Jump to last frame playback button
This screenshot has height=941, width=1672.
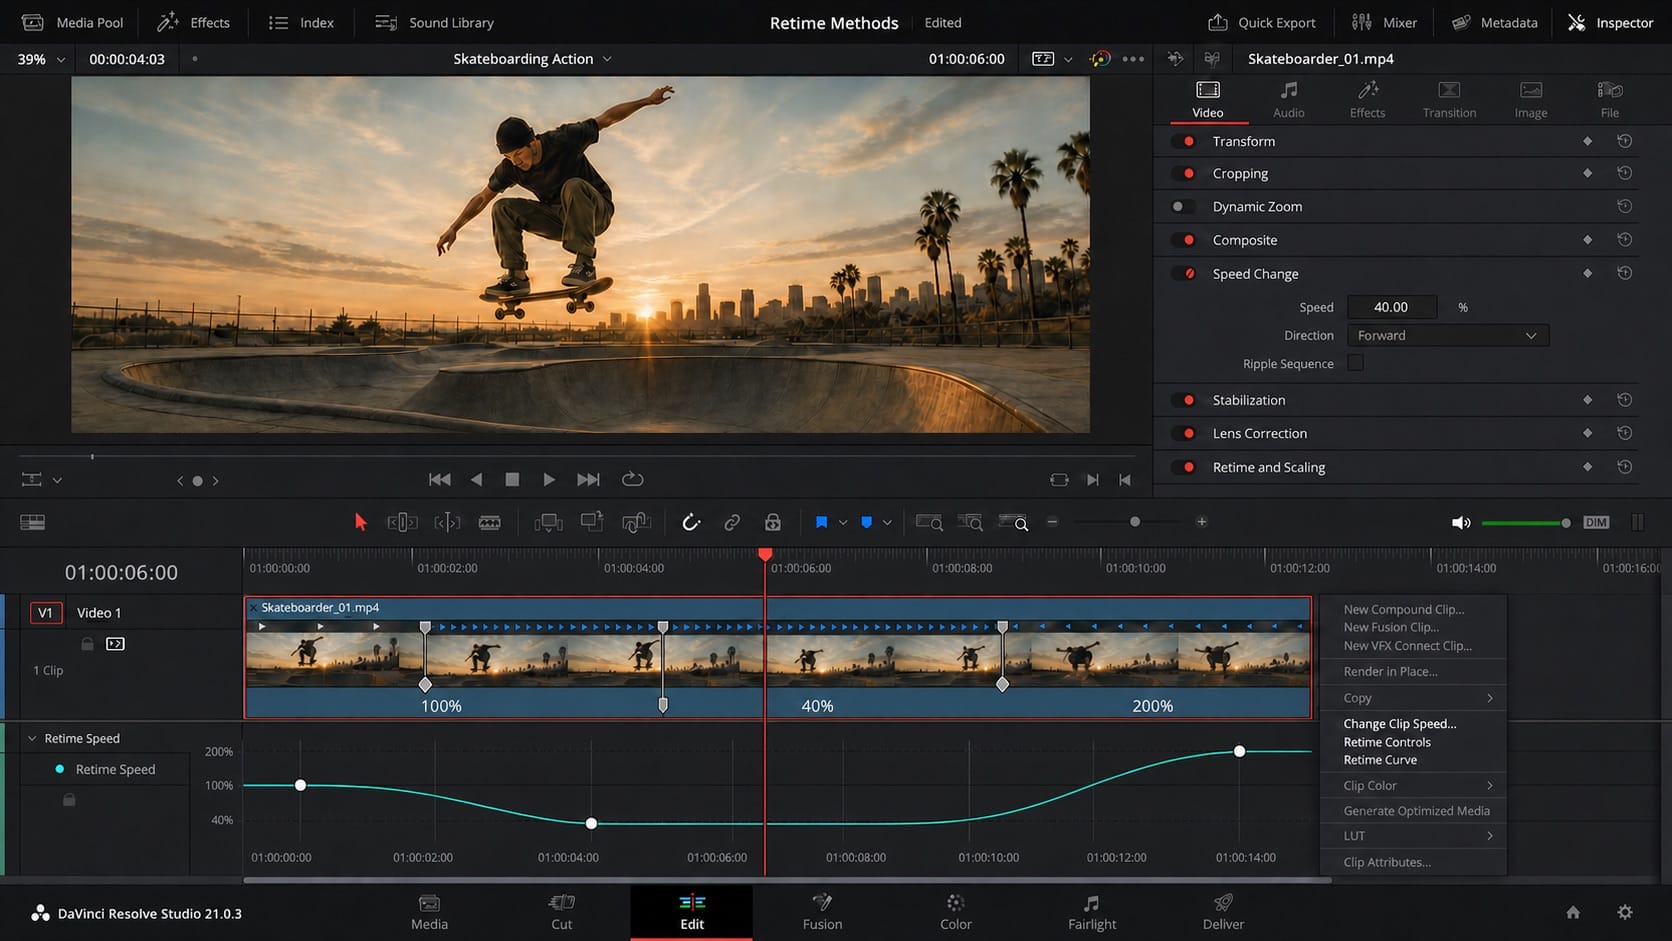tap(588, 479)
